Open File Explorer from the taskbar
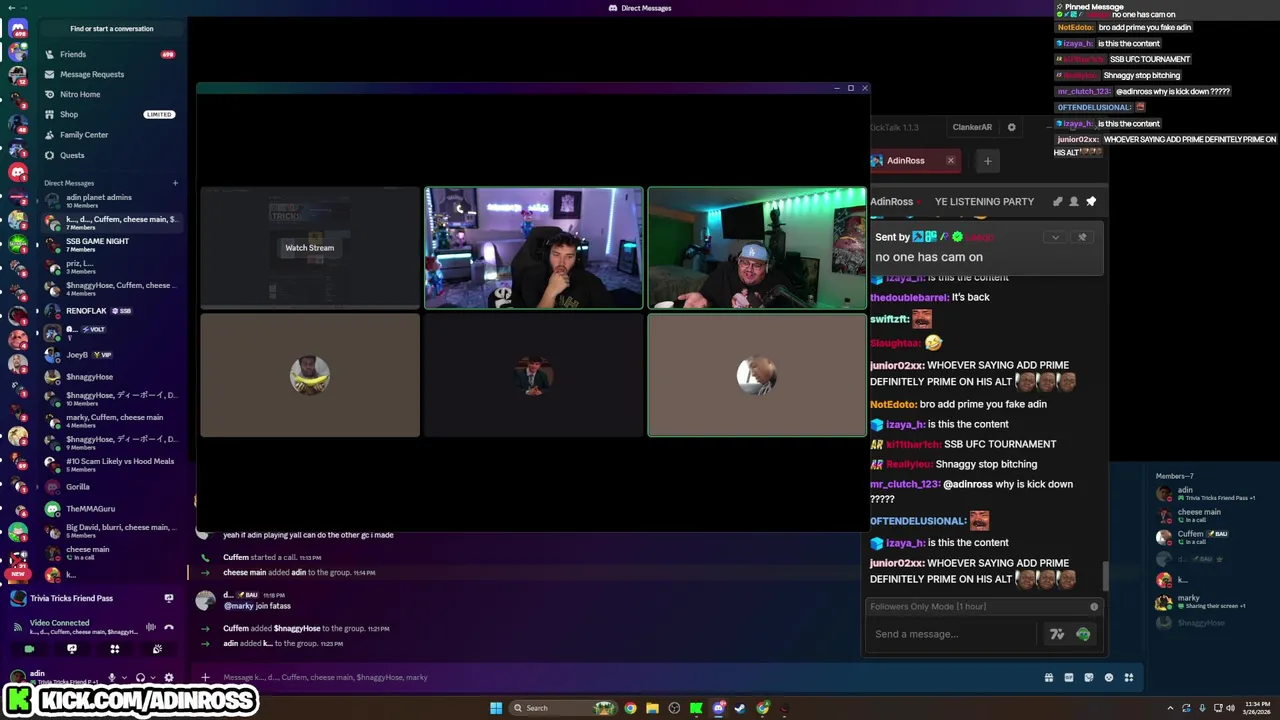Viewport: 1280px width, 720px height. coord(652,708)
